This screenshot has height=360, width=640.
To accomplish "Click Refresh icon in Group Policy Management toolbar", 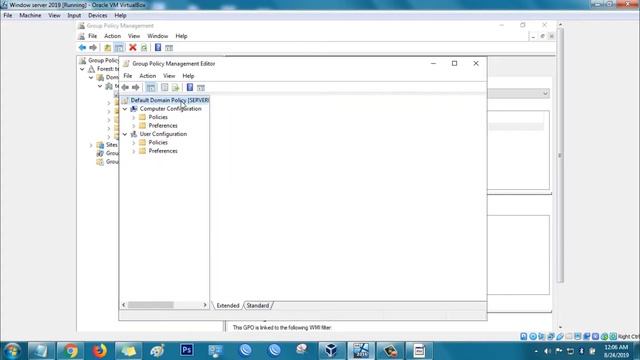I will coord(144,48).
